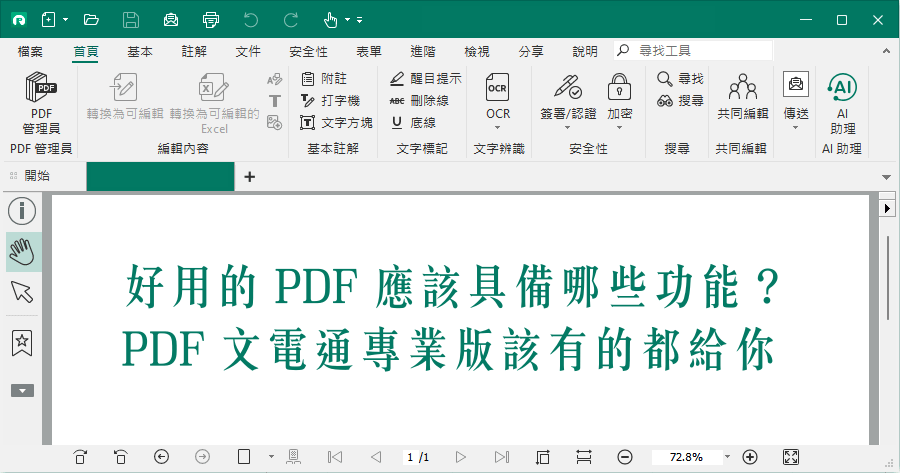Click the undo arrow
900x473 pixels.
tap(251, 20)
